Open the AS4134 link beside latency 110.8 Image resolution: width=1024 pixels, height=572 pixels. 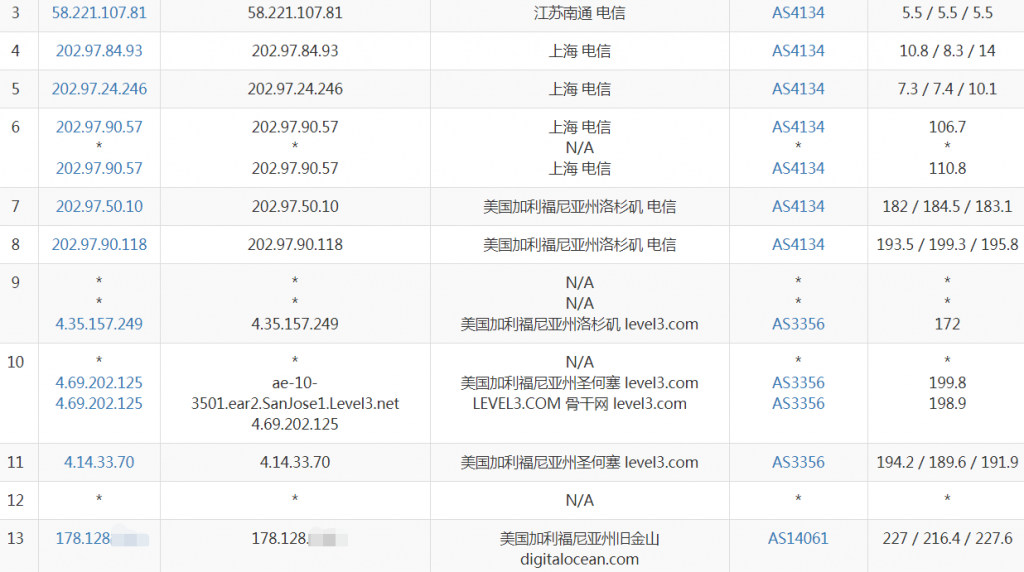tap(798, 168)
